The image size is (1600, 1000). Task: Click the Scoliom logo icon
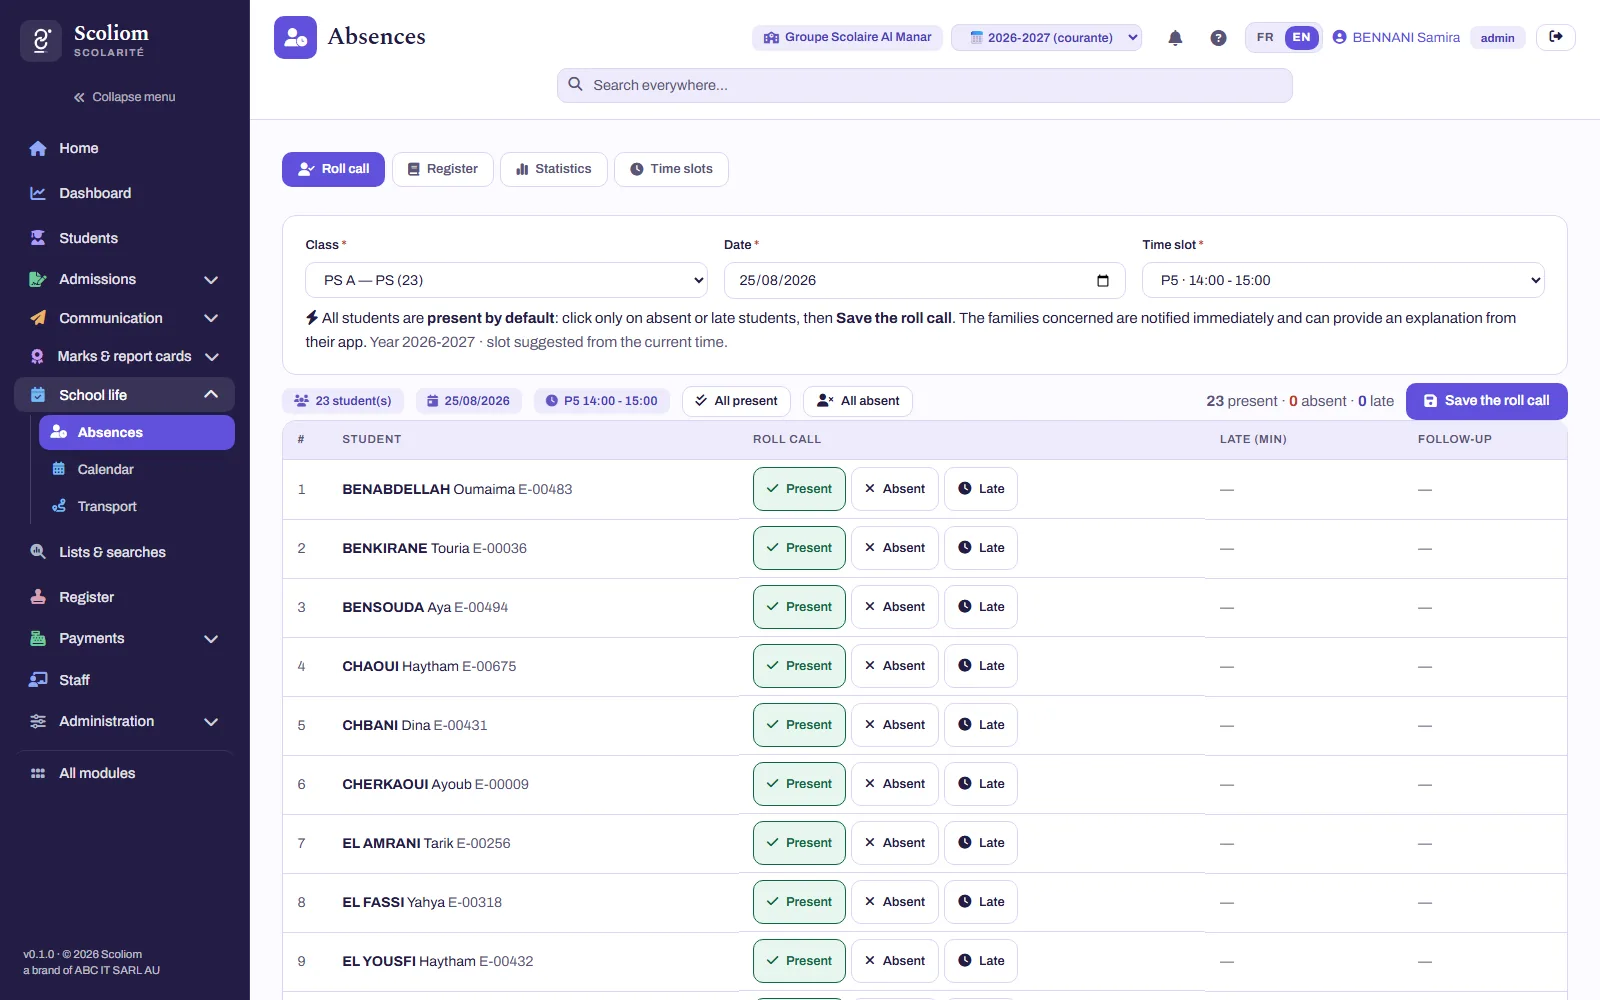point(41,41)
